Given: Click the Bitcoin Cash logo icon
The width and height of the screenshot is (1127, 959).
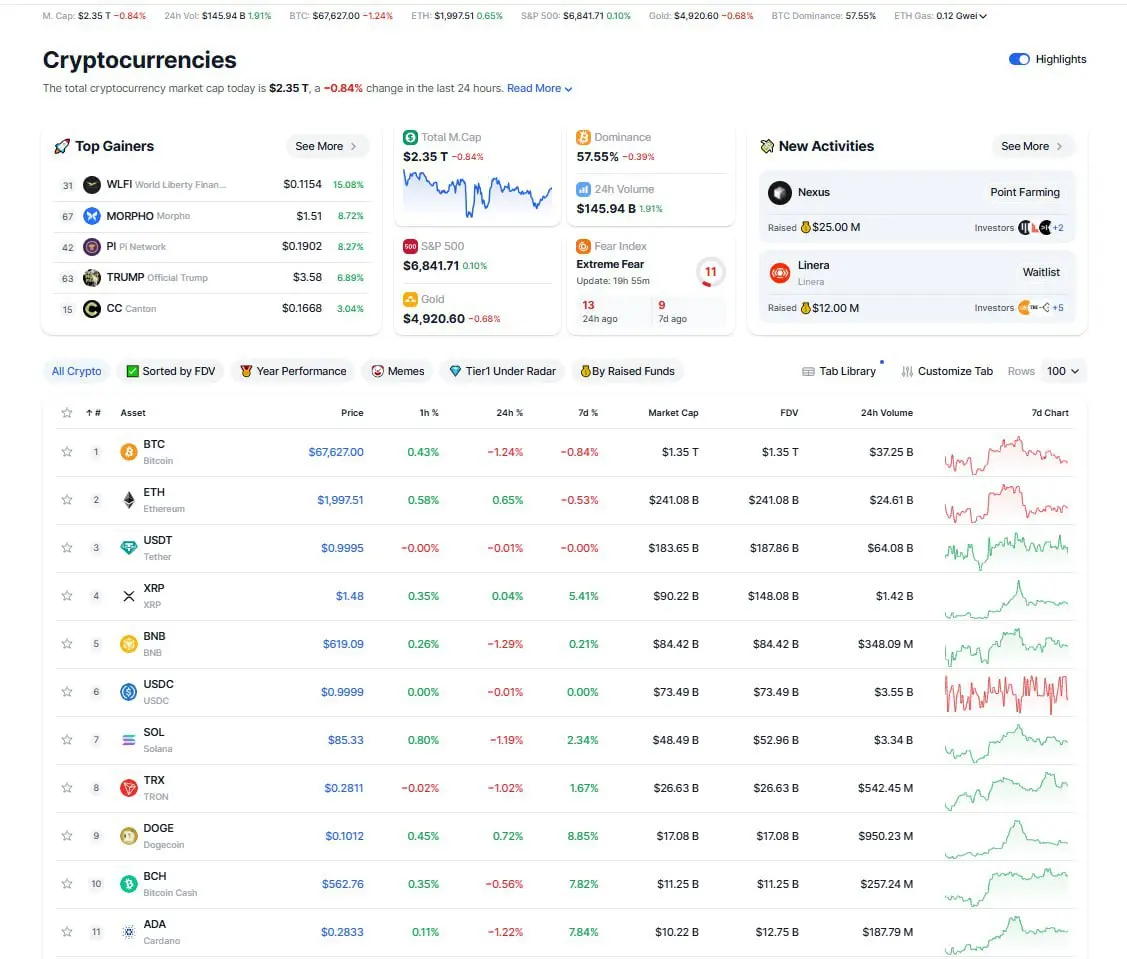Looking at the screenshot, I should (129, 884).
